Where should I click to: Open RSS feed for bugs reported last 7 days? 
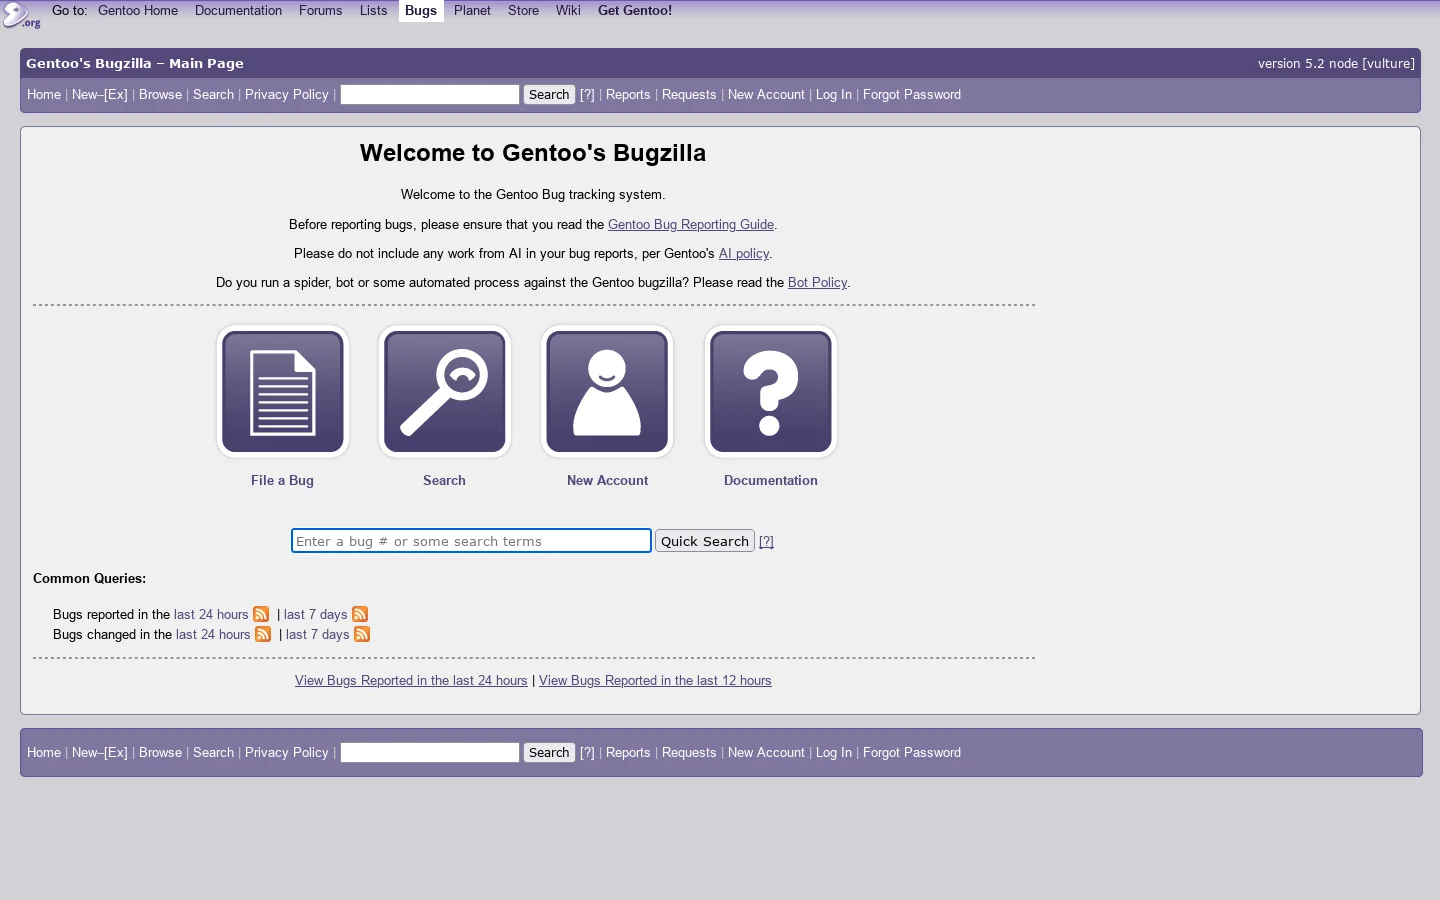360,614
